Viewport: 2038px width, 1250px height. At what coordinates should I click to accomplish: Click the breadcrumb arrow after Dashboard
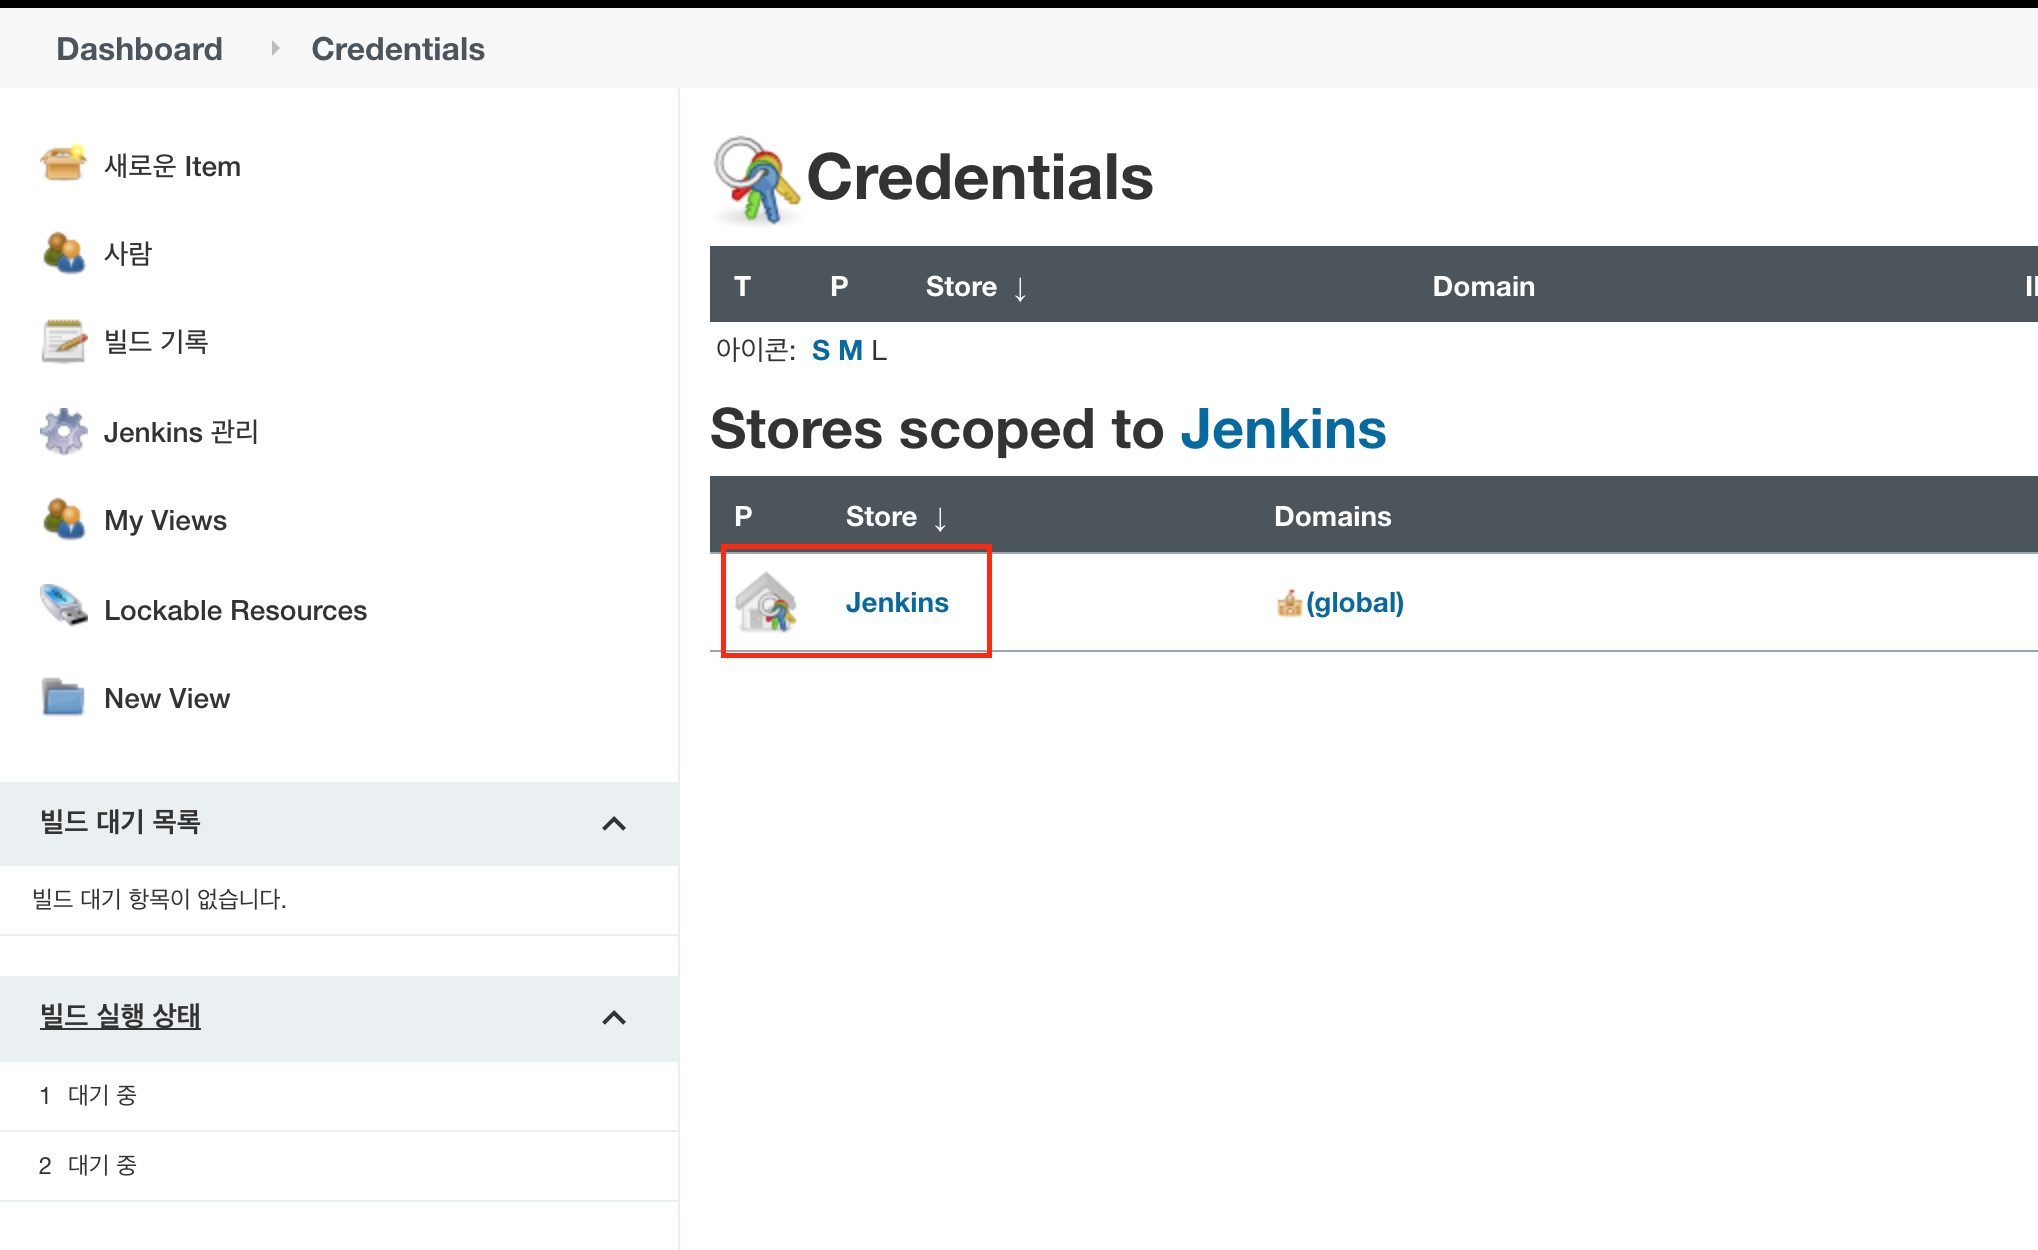tap(275, 48)
